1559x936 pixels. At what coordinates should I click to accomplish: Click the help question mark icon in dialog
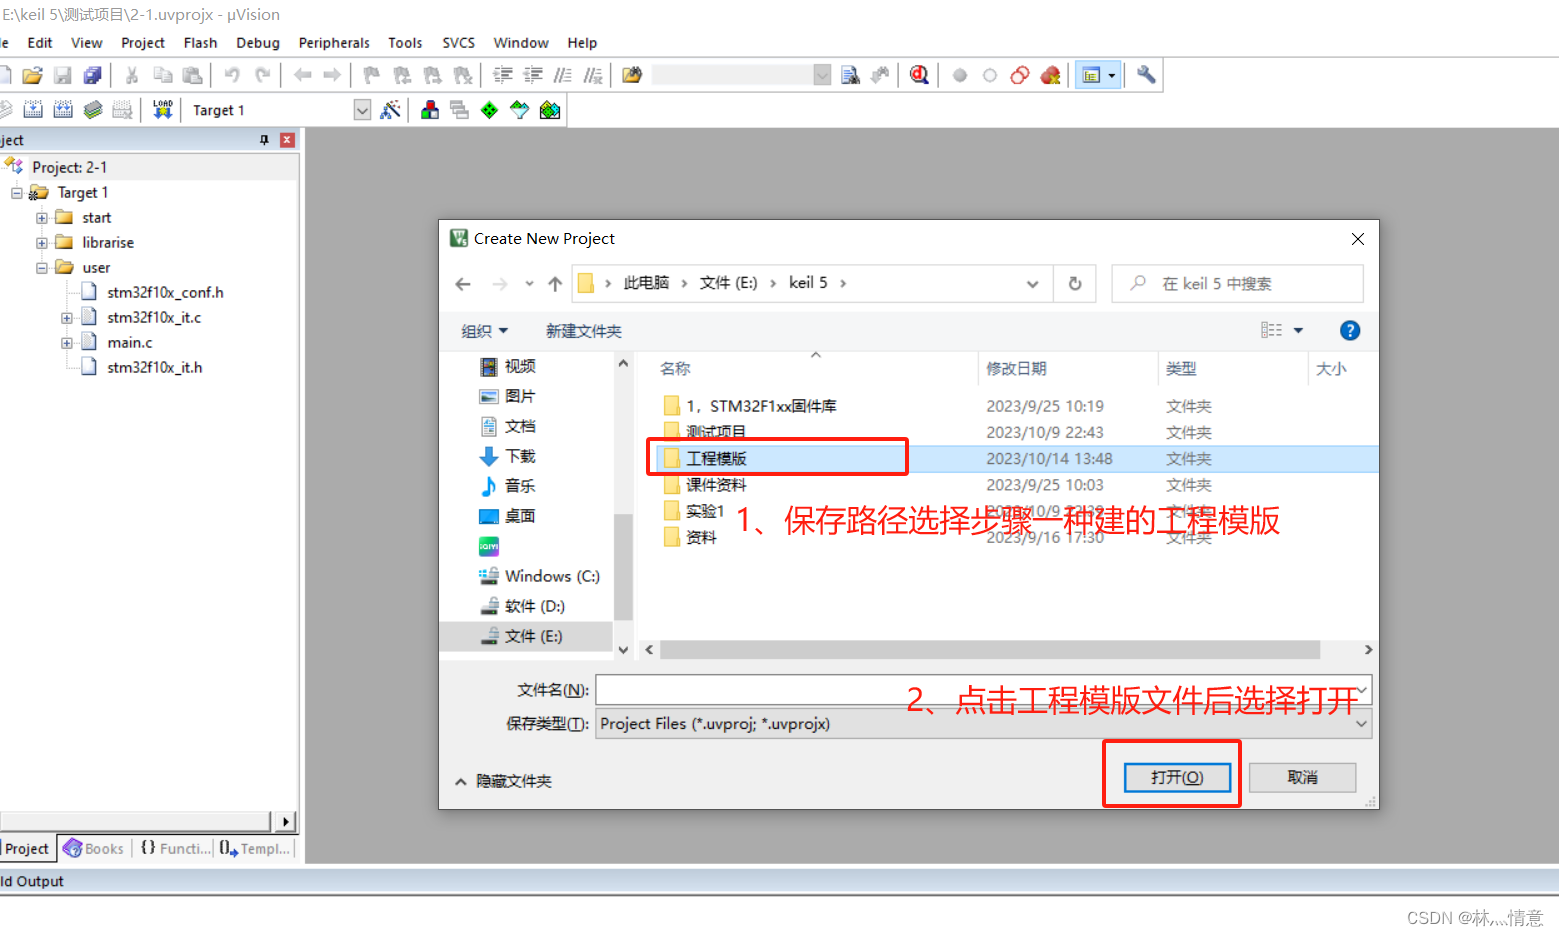pyautogui.click(x=1349, y=331)
